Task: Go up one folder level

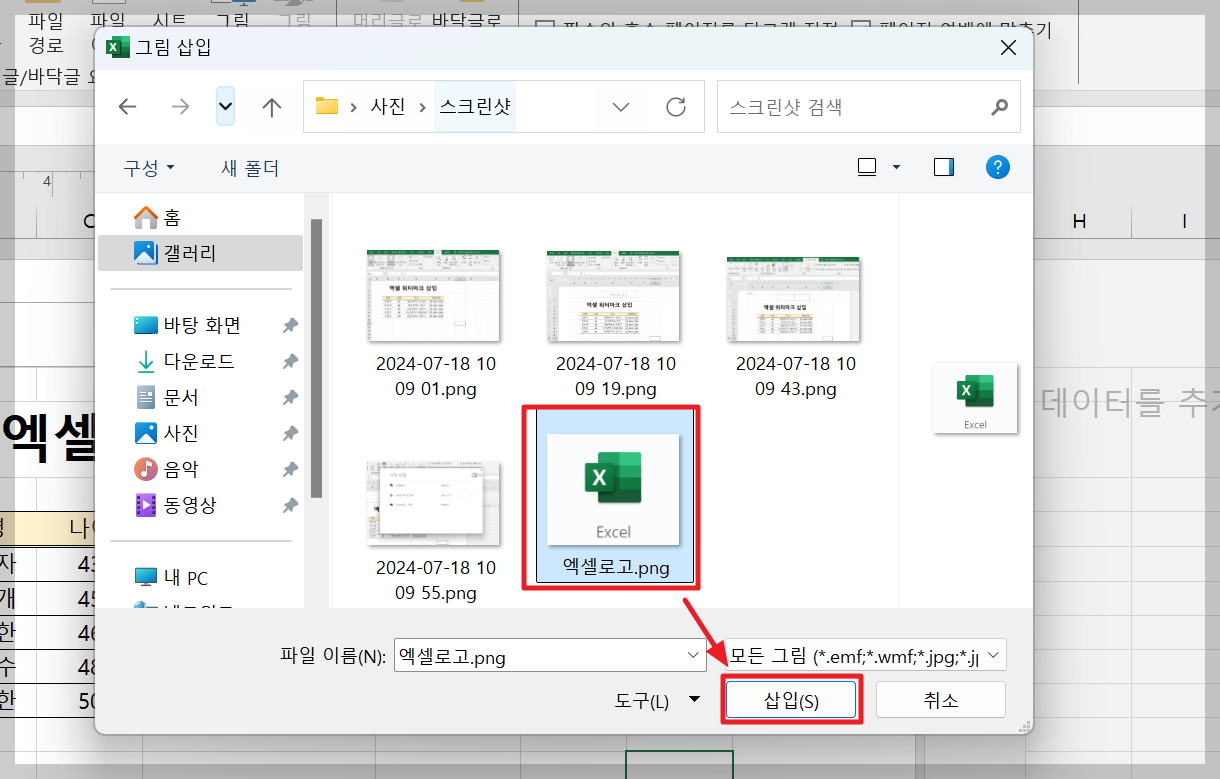Action: point(271,106)
